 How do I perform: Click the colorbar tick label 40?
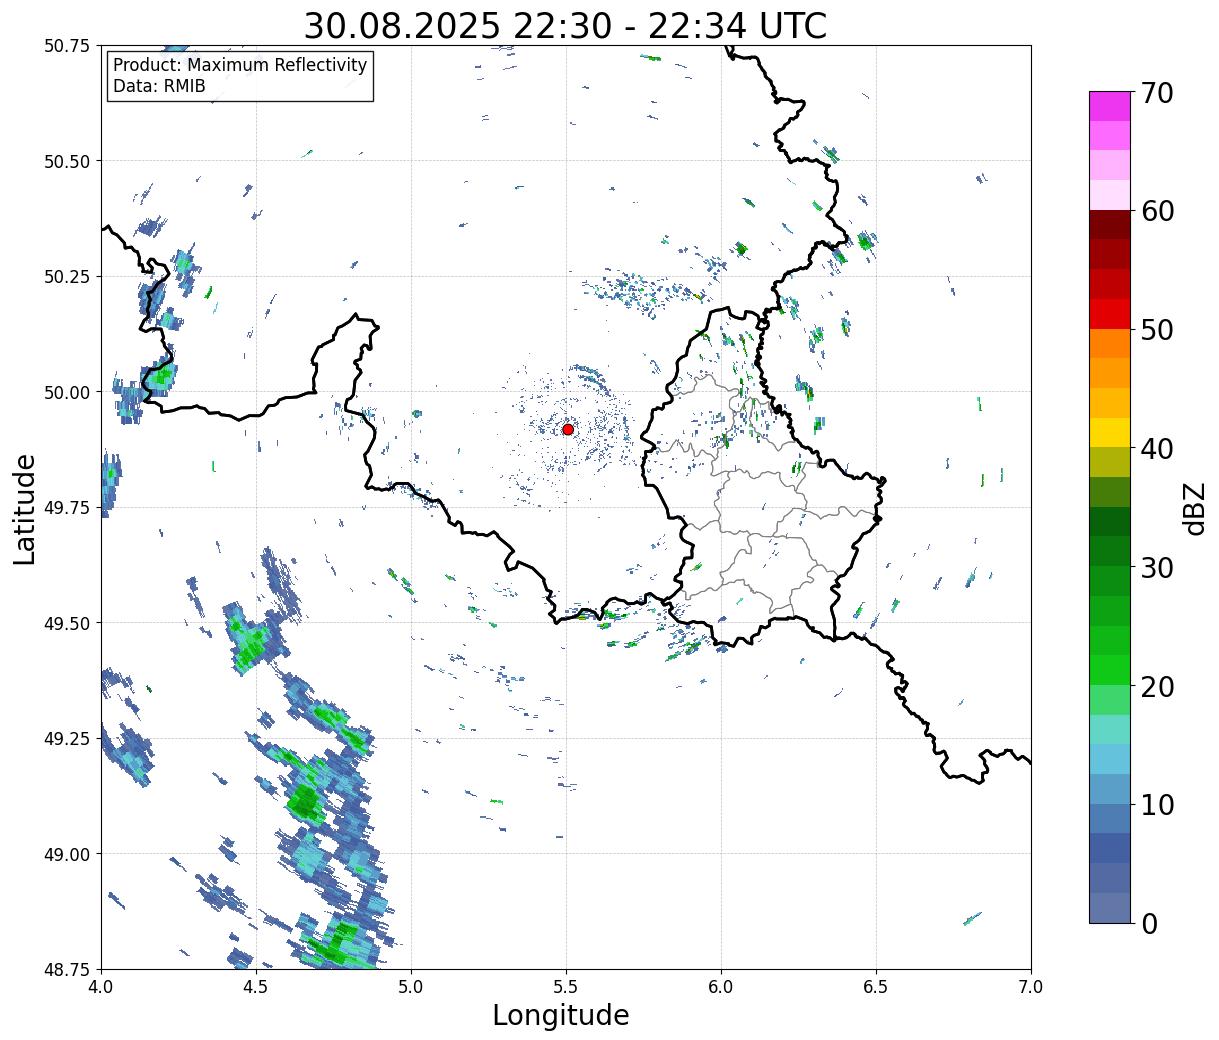[1156, 449]
